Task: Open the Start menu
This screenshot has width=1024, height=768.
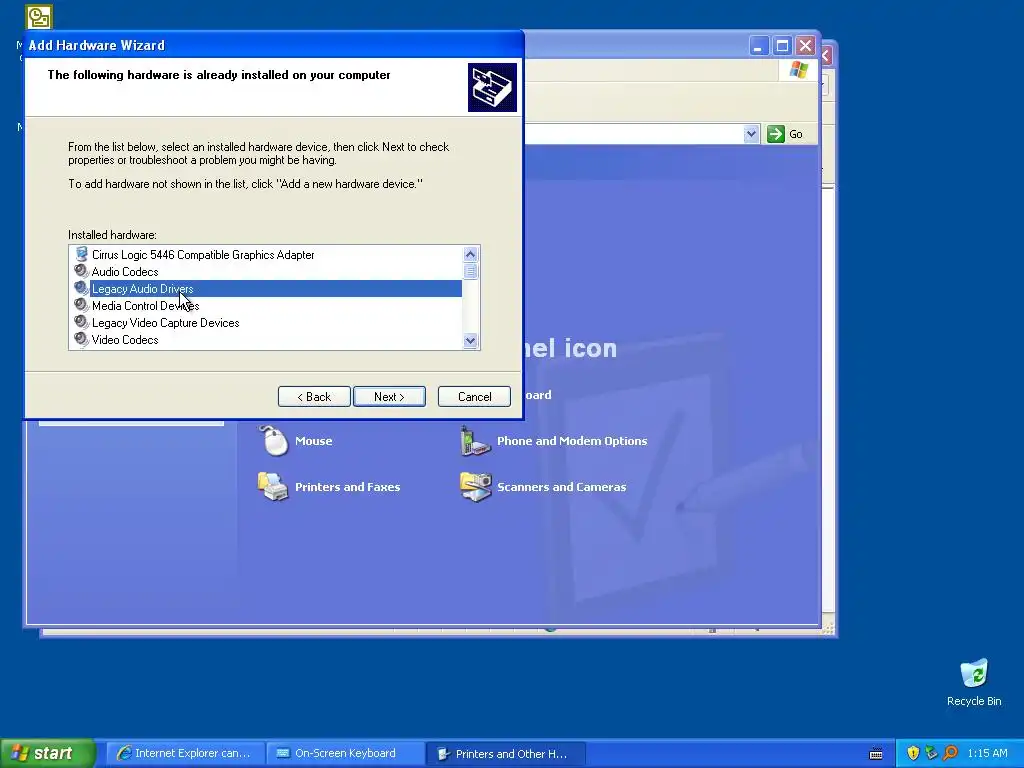Action: [x=48, y=753]
